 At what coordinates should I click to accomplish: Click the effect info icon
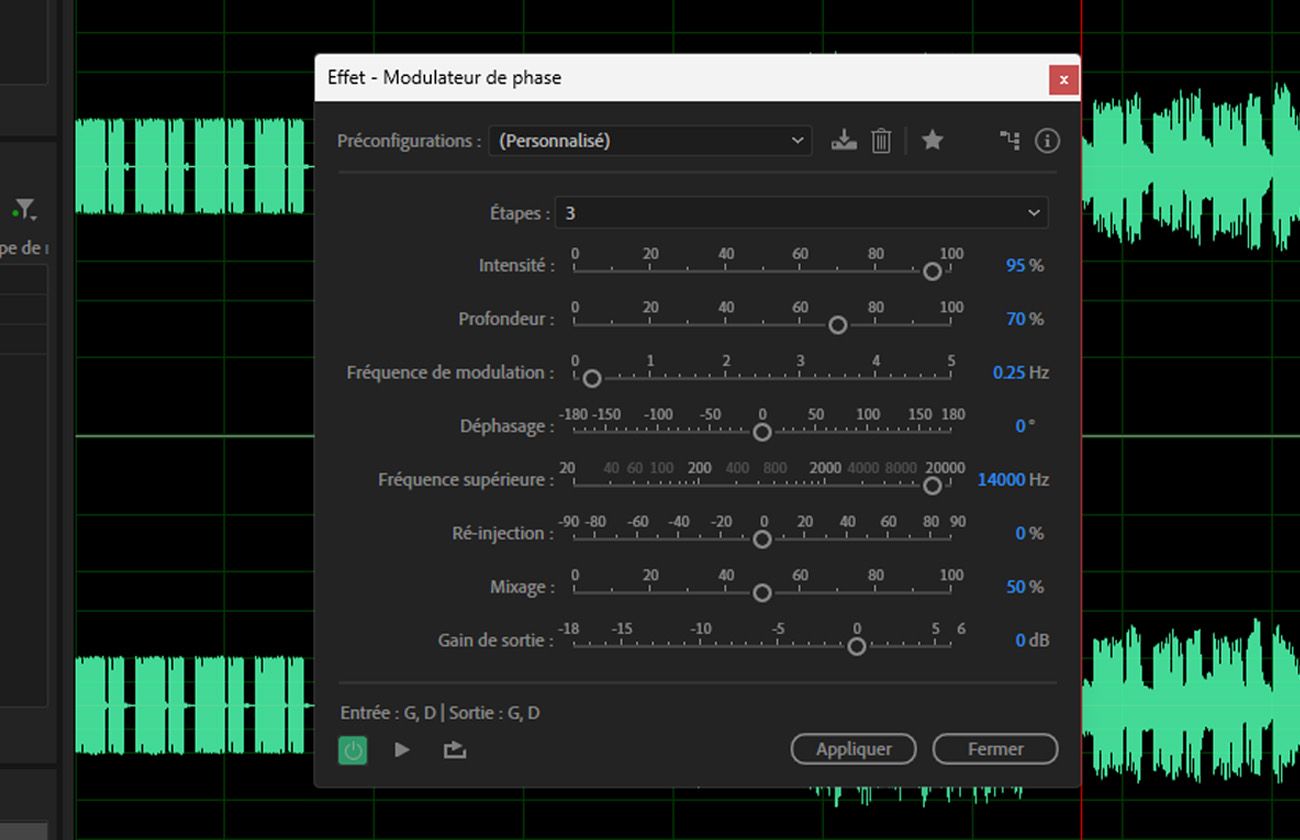[1046, 140]
